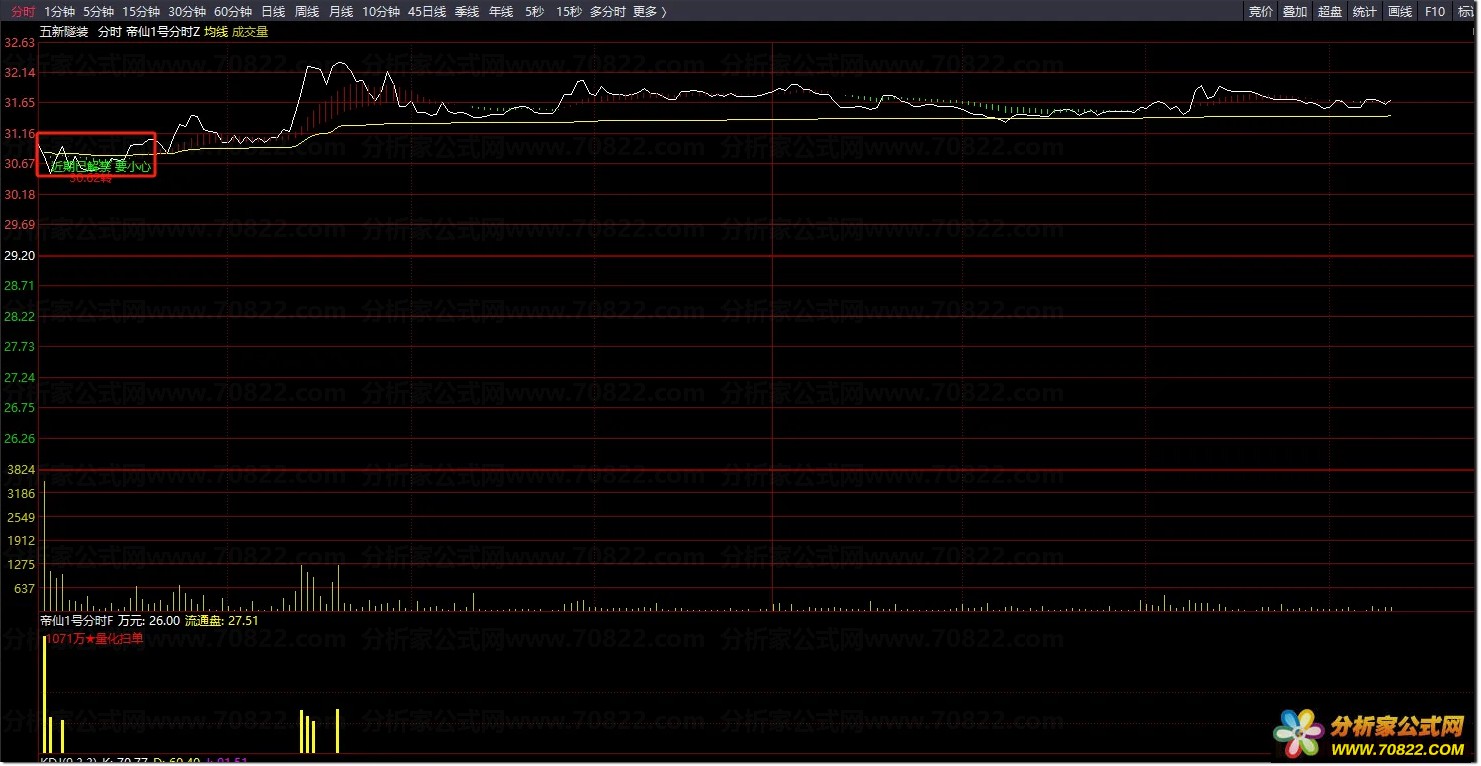Select the 月线 monthly chart tab
1481x766 pixels.
pyautogui.click(x=341, y=12)
